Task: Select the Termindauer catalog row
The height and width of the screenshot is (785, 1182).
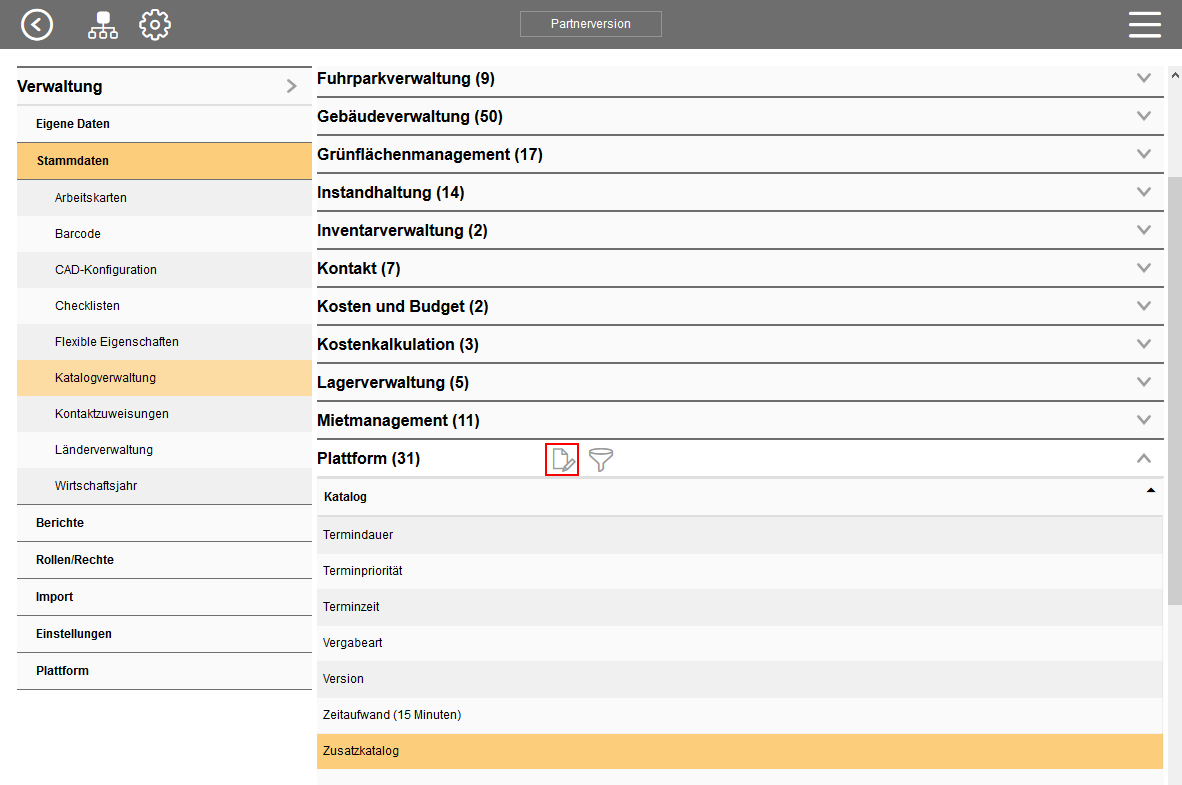Action: click(739, 535)
